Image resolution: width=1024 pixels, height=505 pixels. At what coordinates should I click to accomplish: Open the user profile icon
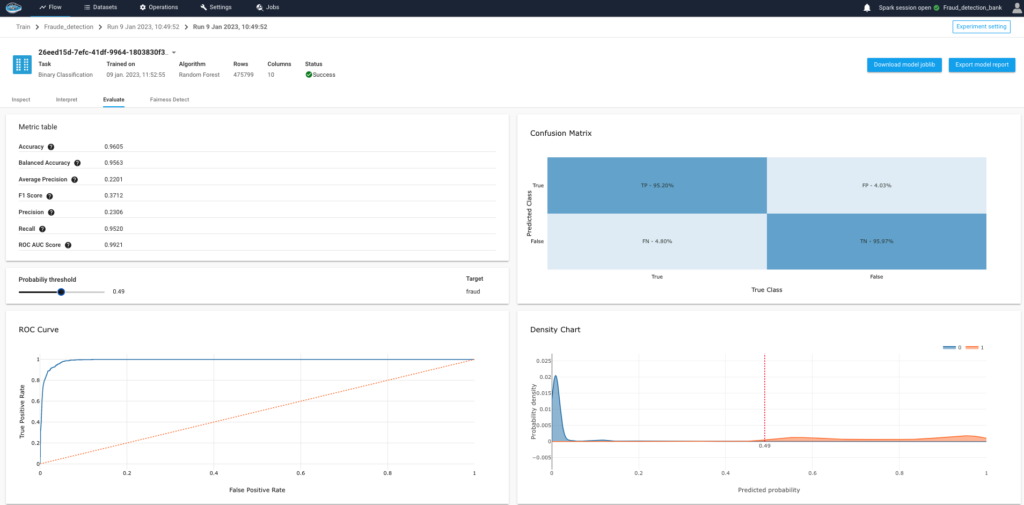tap(1016, 7)
